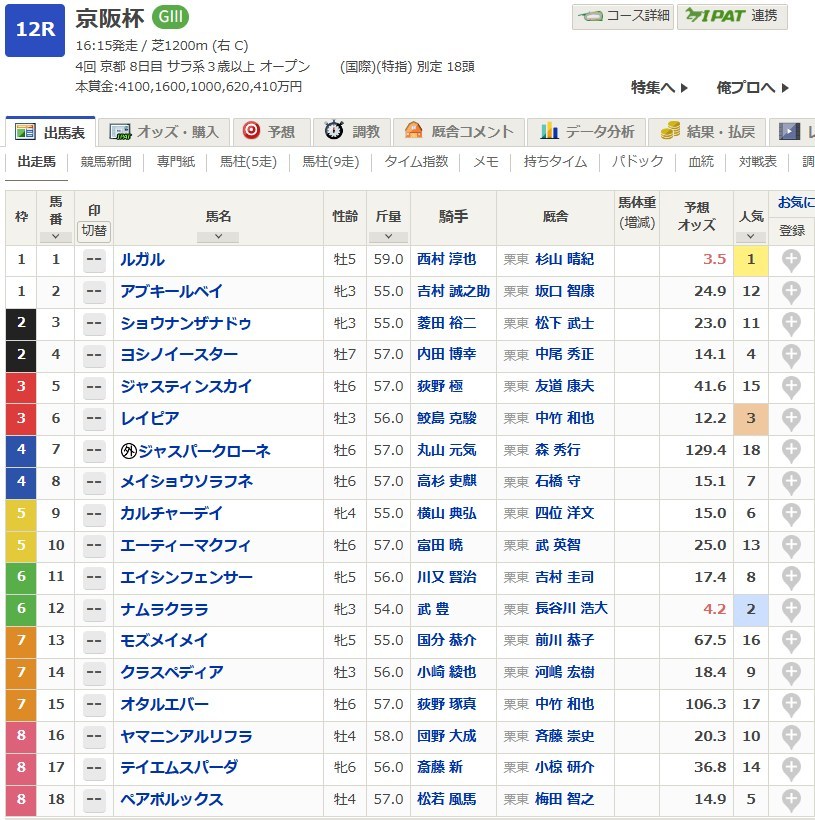Screen dimensions: 815x820
Task: Click the 12R race number badge
Action: (x=35, y=28)
